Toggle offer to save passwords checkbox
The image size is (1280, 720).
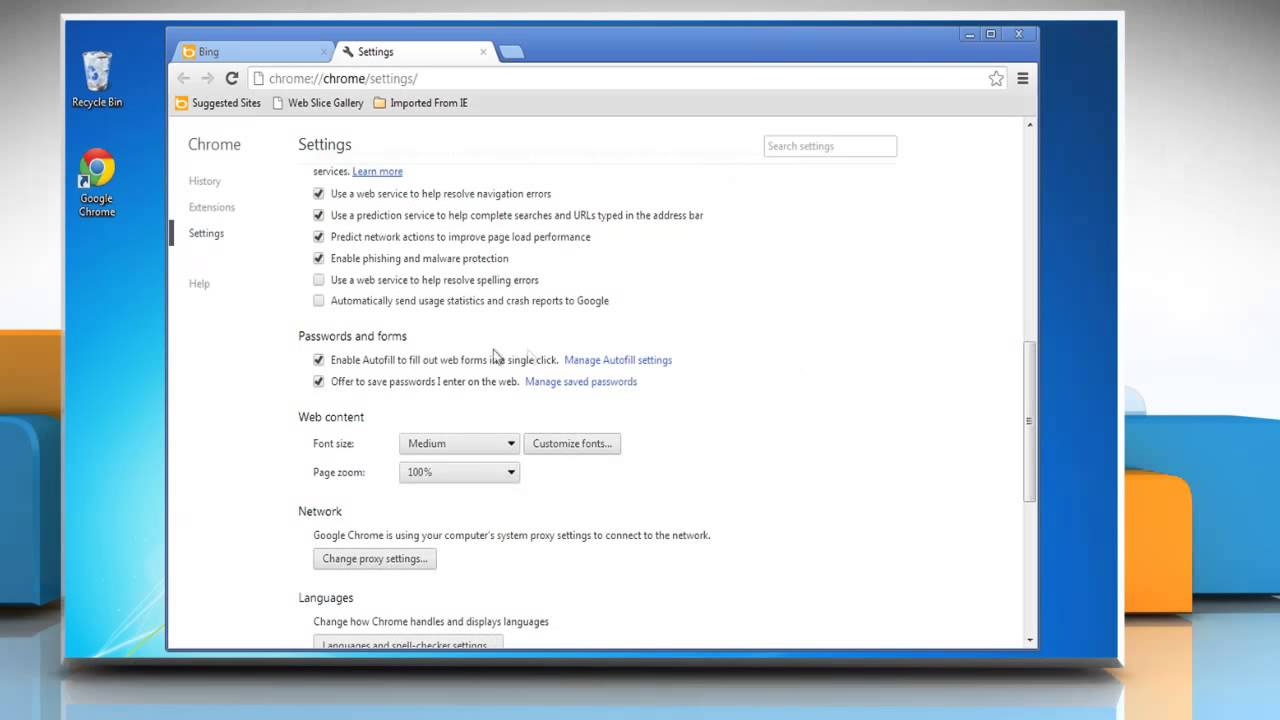click(319, 381)
